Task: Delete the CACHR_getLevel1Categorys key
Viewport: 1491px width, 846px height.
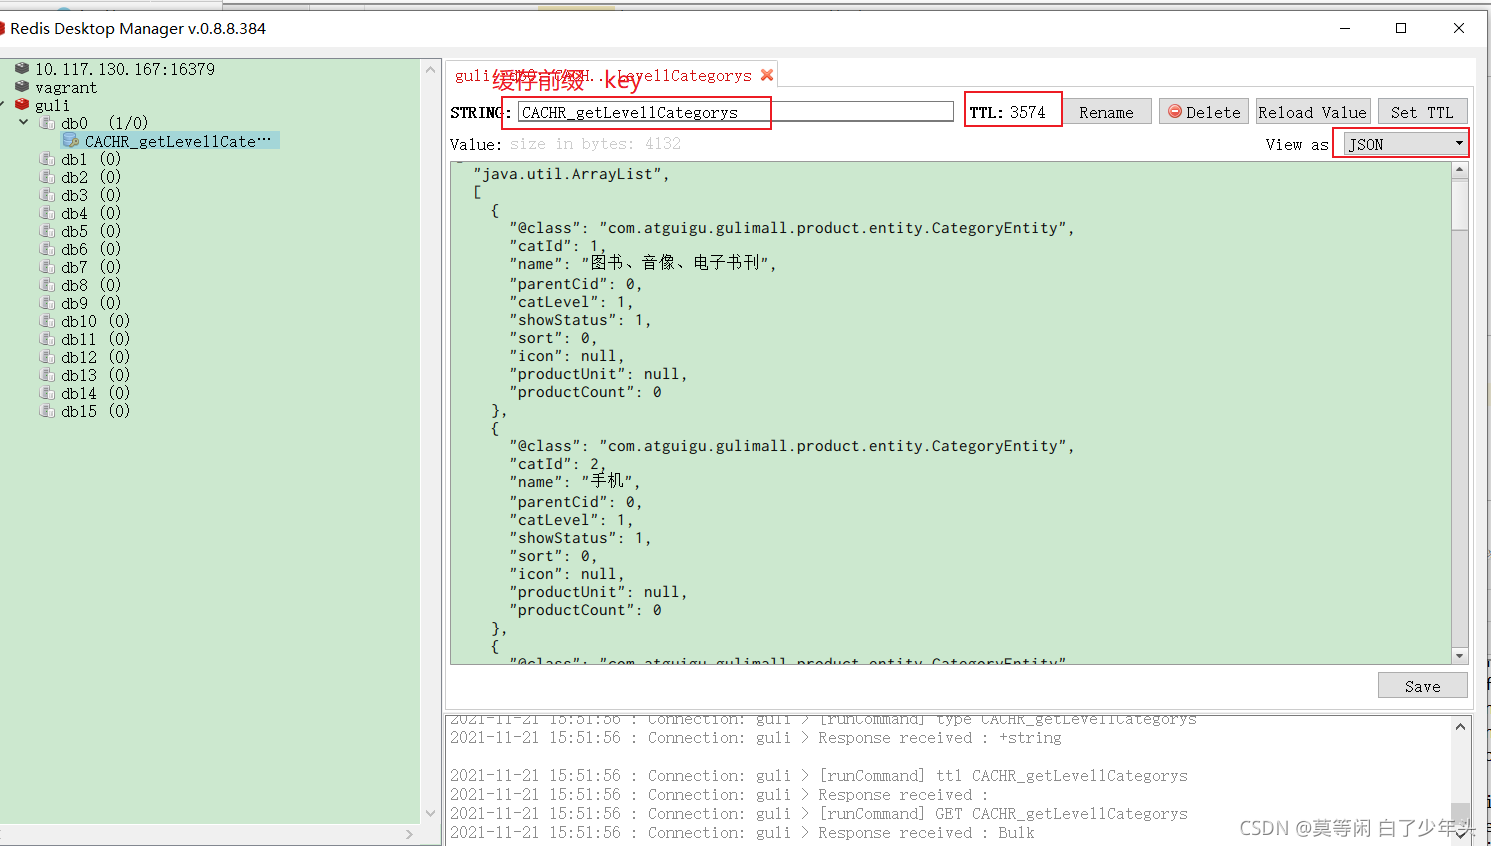Action: pos(1204,112)
